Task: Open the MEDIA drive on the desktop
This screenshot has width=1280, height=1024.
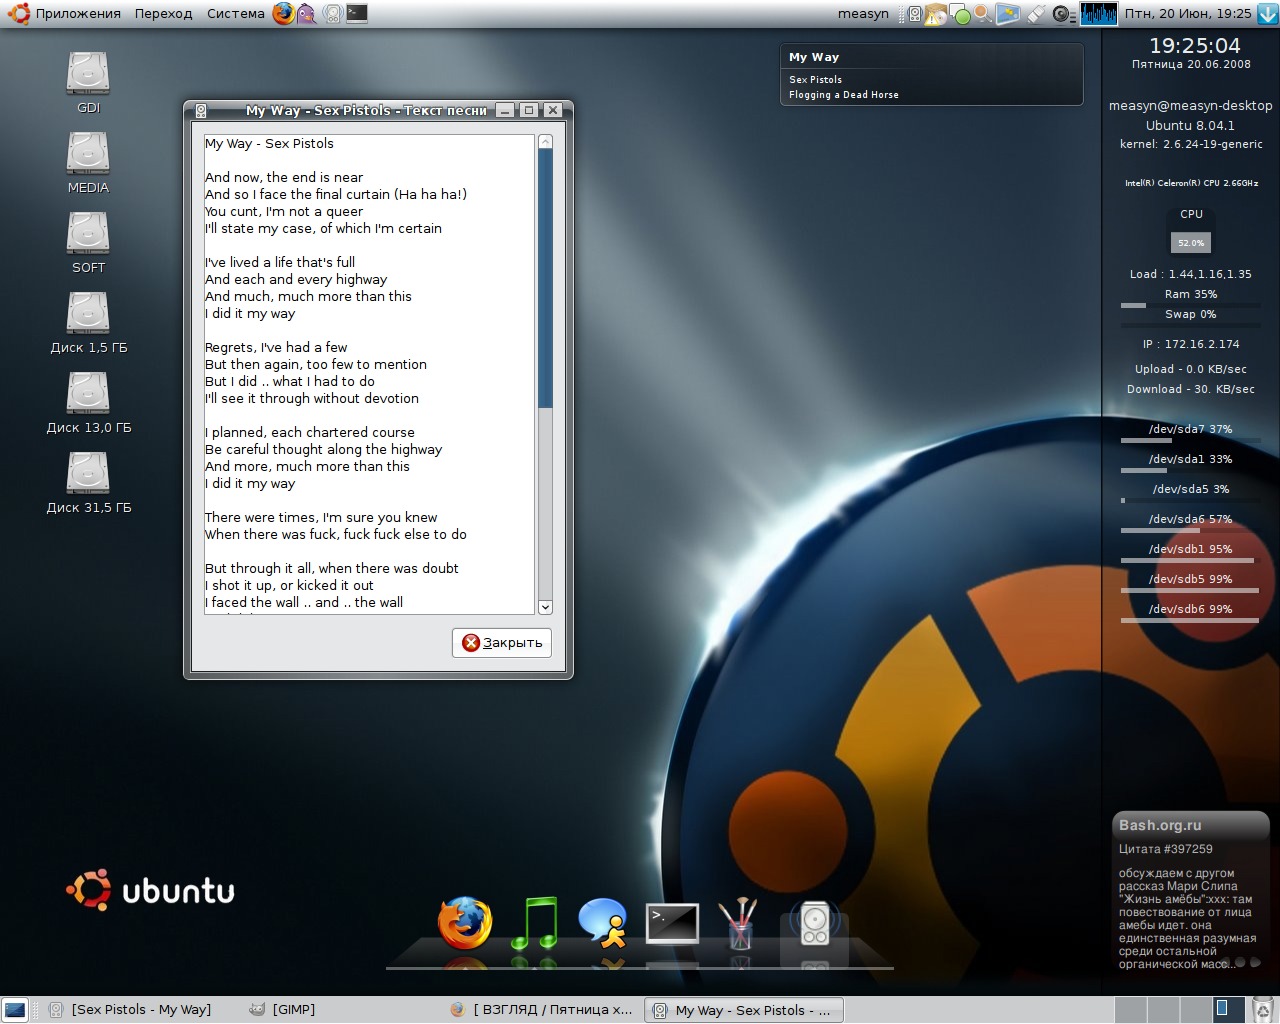Action: [88, 162]
